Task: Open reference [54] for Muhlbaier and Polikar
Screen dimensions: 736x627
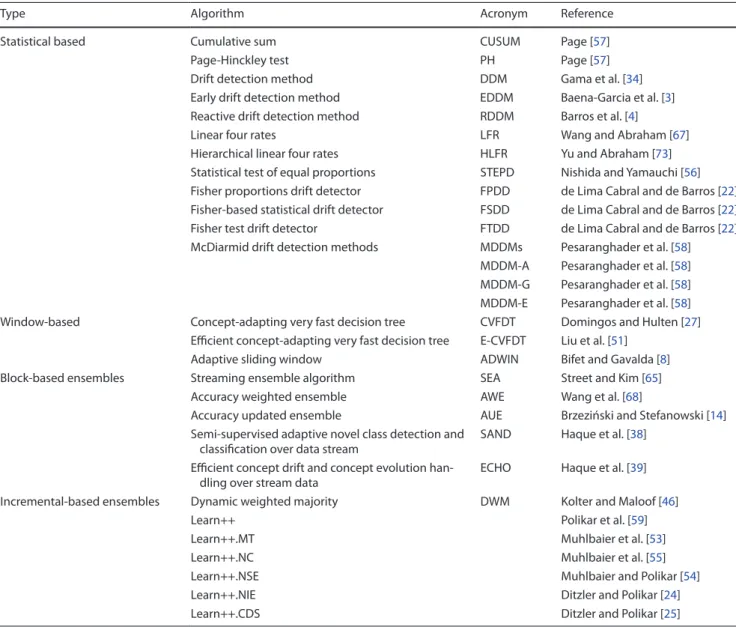Action: [x=690, y=576]
